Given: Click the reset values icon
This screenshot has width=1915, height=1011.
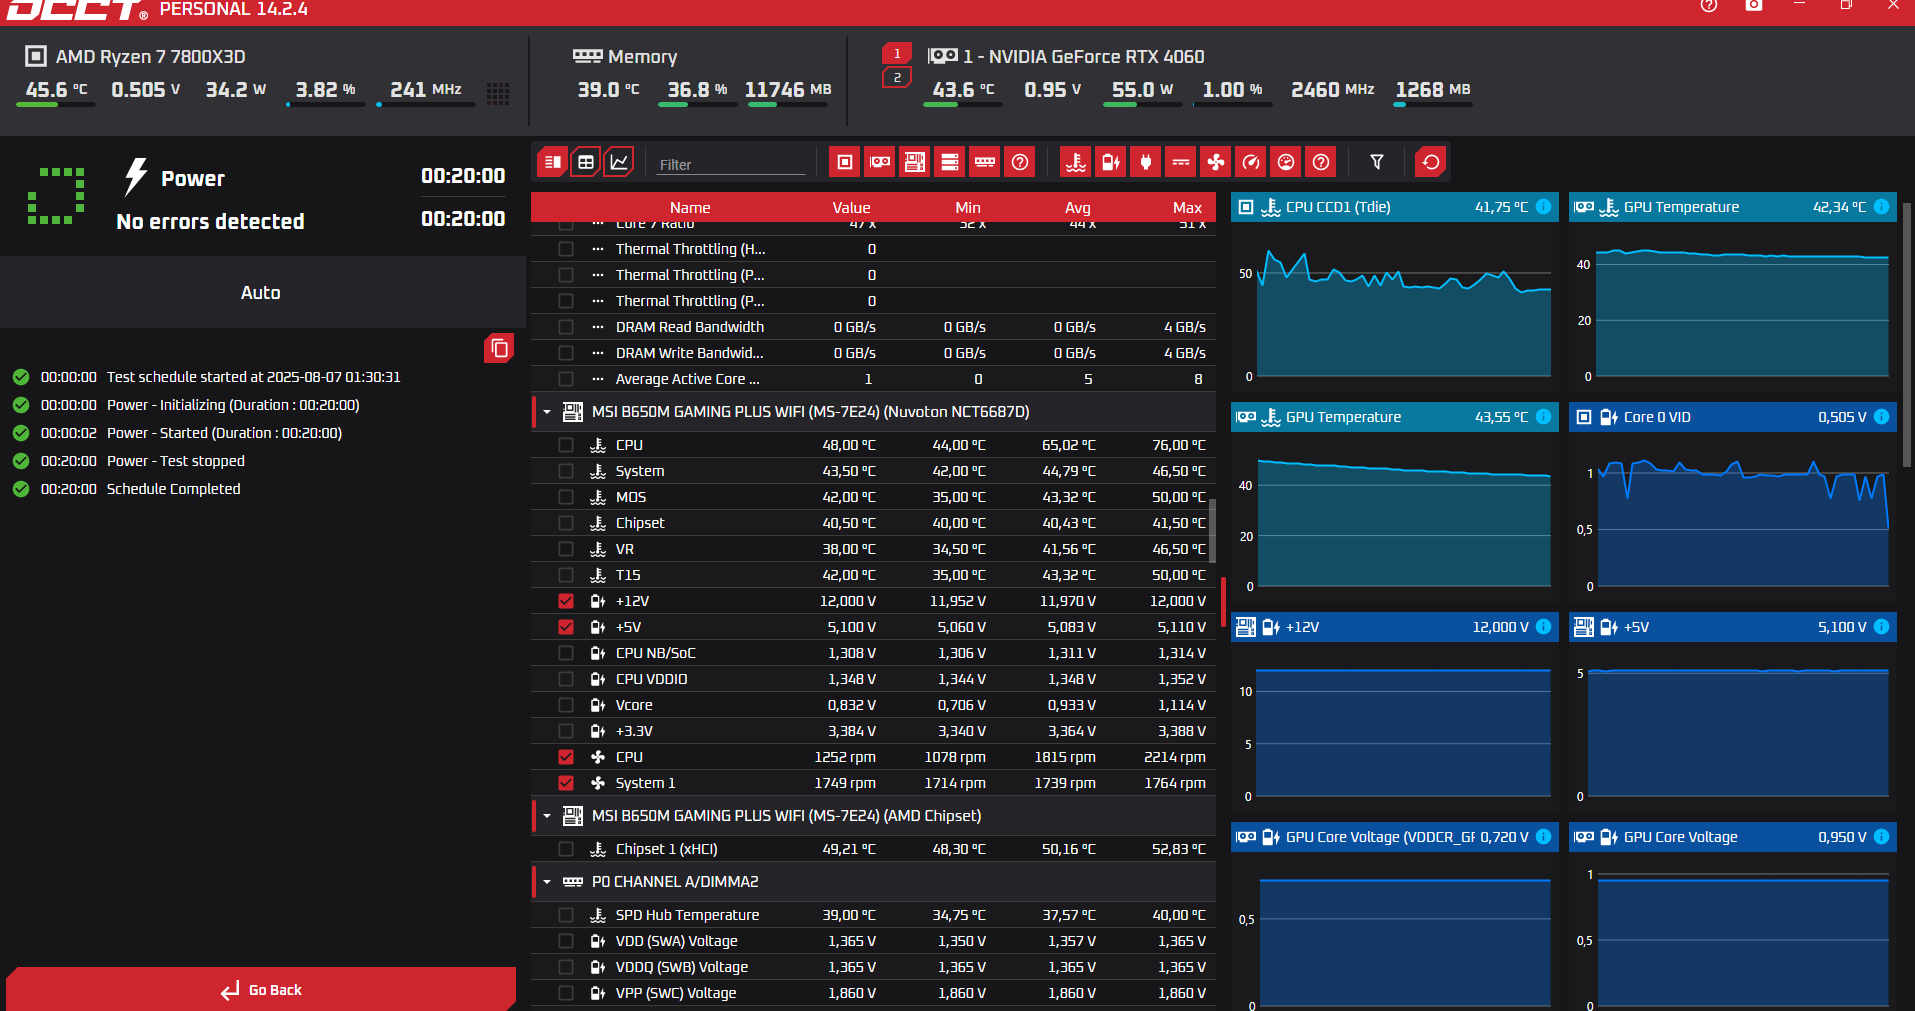Looking at the screenshot, I should tap(1431, 162).
